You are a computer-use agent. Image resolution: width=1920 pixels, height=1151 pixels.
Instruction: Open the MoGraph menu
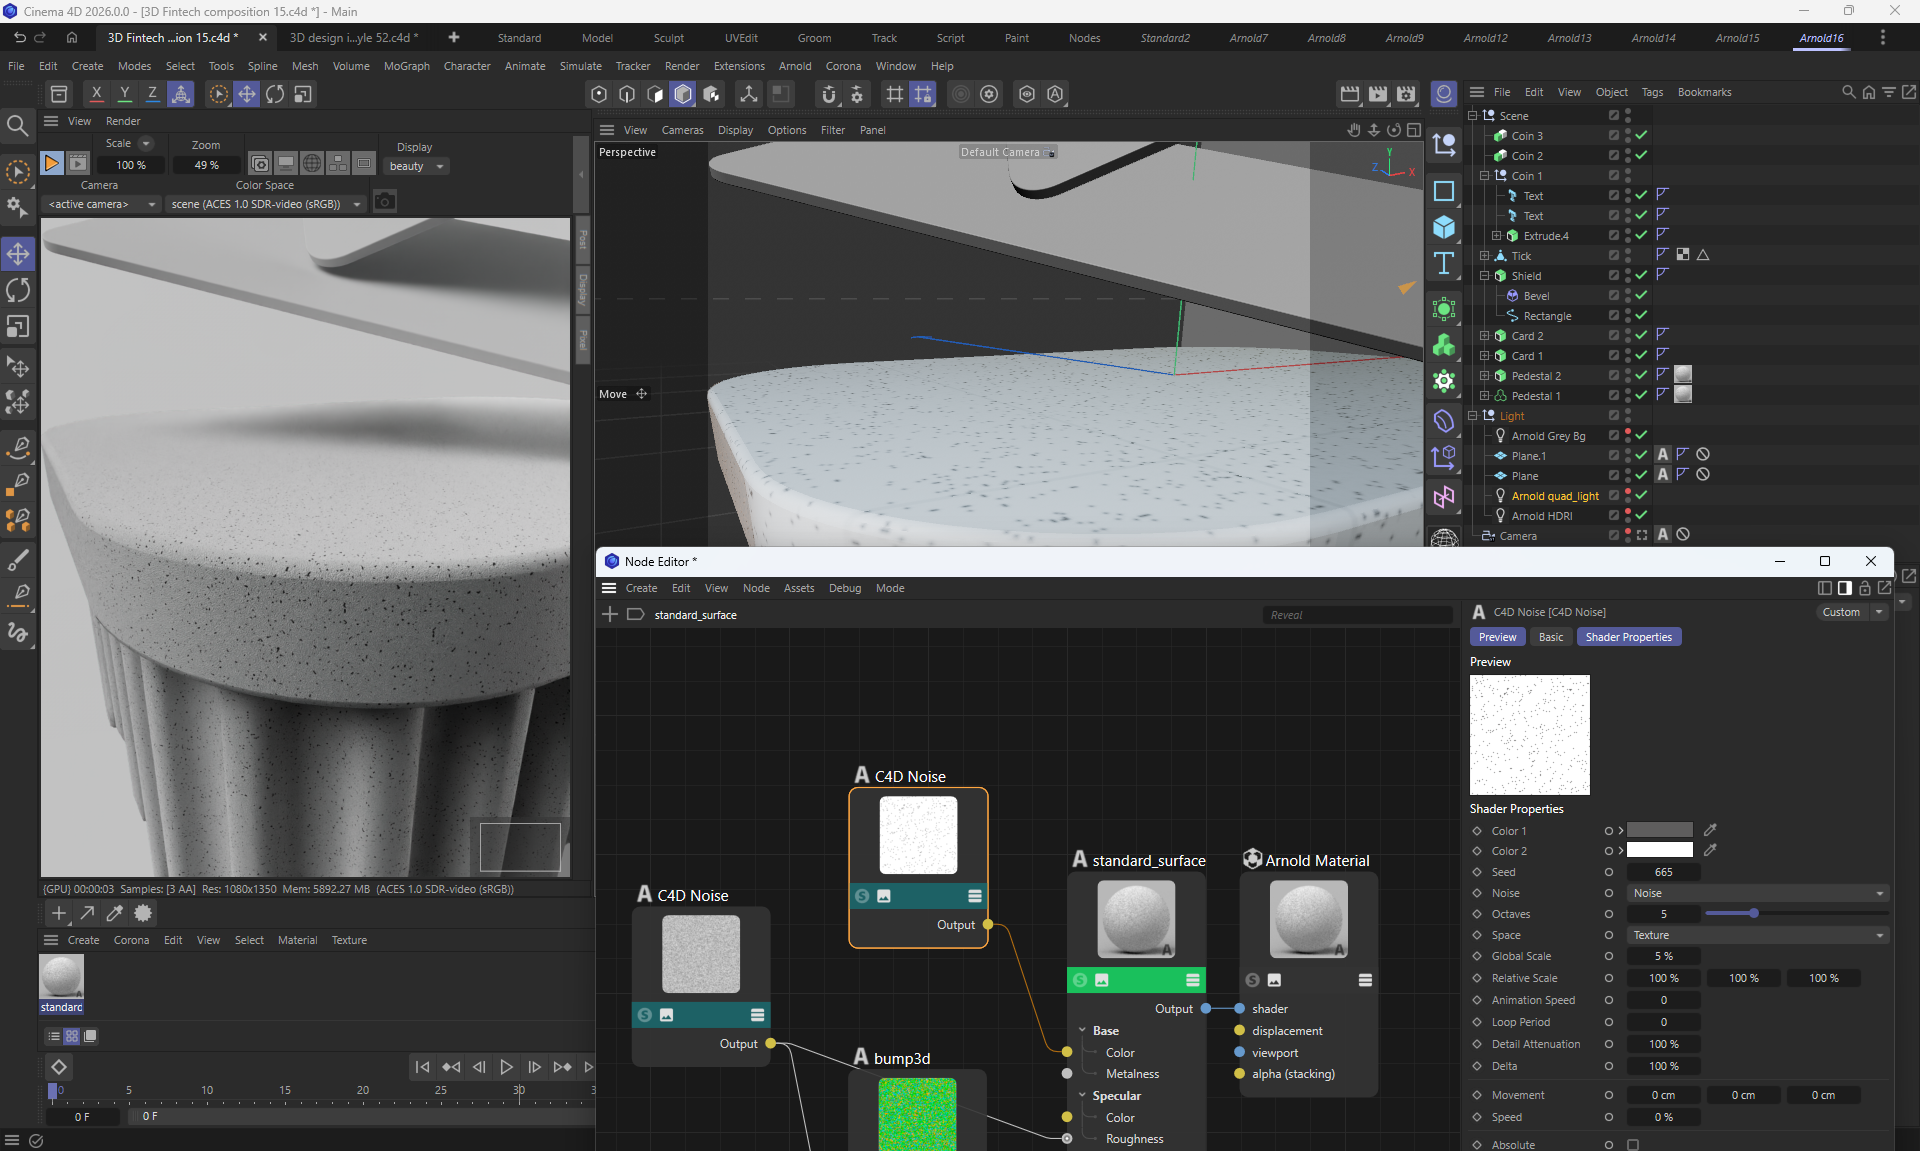coord(406,66)
